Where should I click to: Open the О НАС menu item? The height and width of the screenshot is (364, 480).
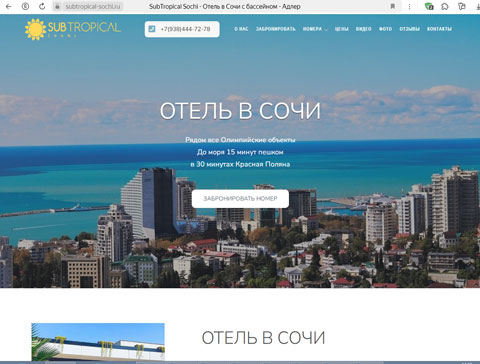[241, 29]
